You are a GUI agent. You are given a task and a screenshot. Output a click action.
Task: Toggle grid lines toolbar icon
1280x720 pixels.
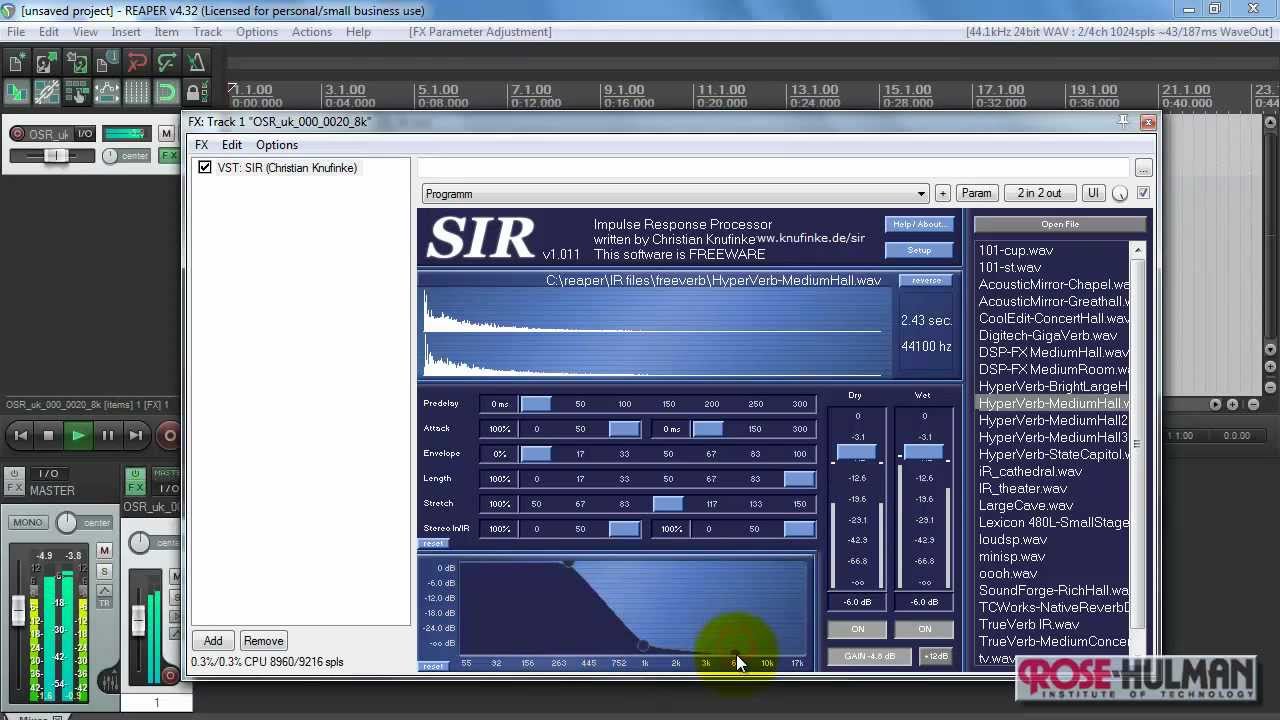click(136, 92)
